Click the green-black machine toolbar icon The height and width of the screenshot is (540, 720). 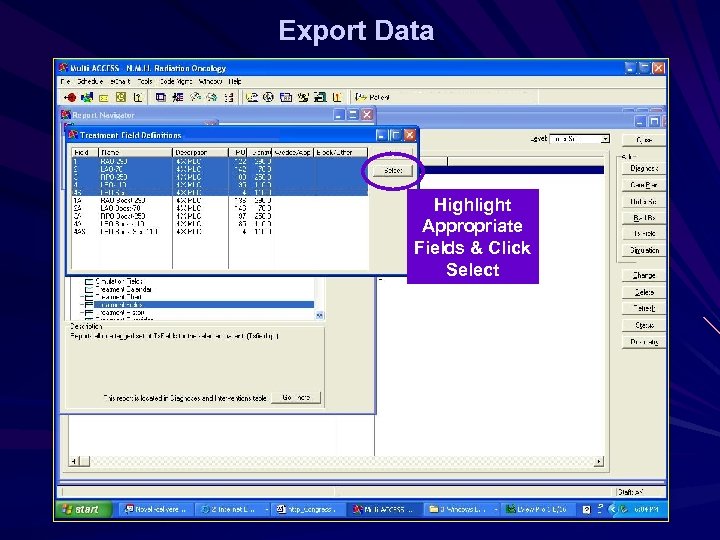click(x=320, y=97)
